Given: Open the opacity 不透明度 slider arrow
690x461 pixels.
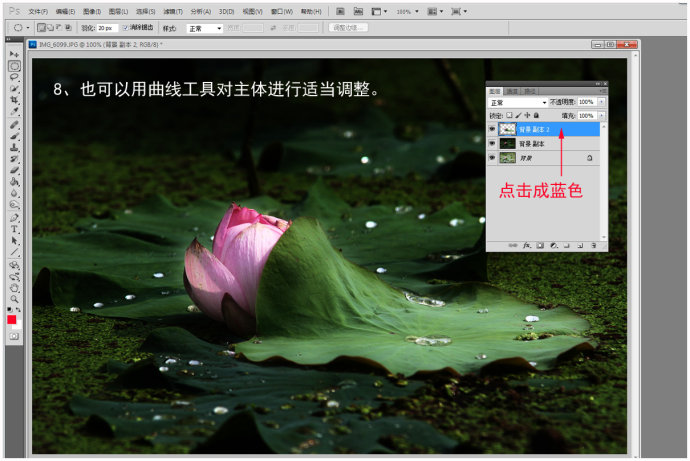Looking at the screenshot, I should tap(602, 102).
